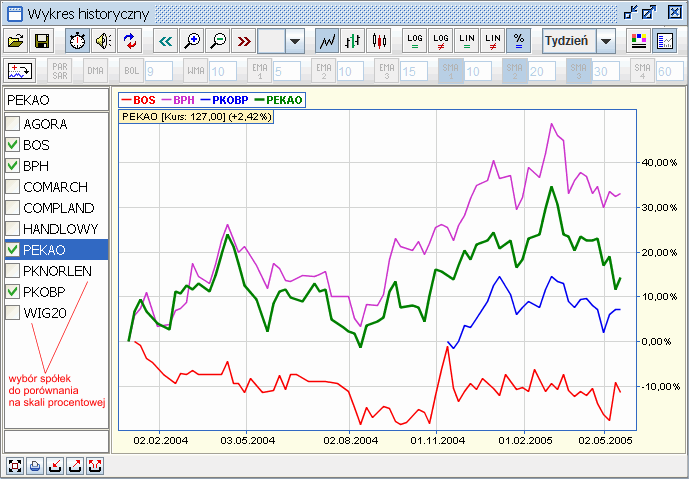Click the export arrow icon in bottom toolbar
This screenshot has width=689, height=479.
click(x=75, y=466)
